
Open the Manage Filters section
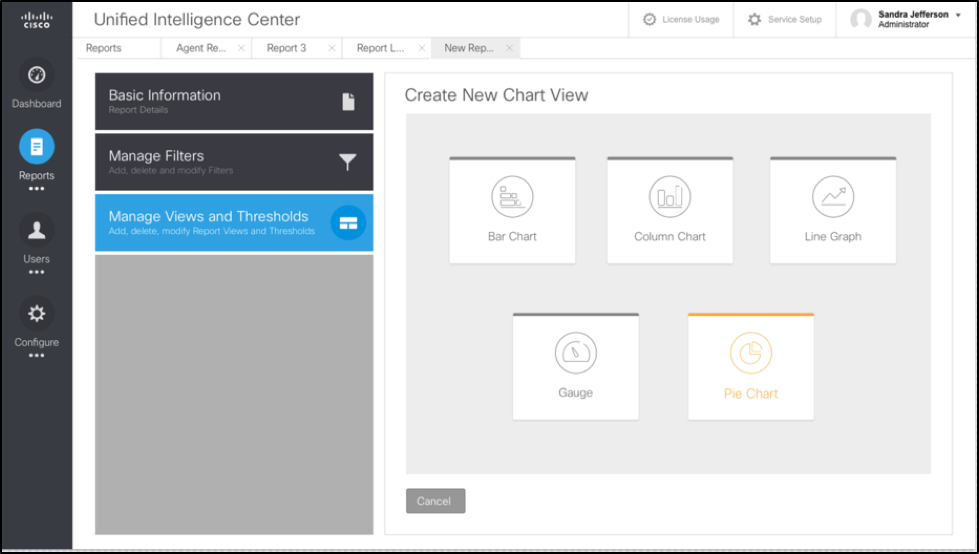(234, 162)
